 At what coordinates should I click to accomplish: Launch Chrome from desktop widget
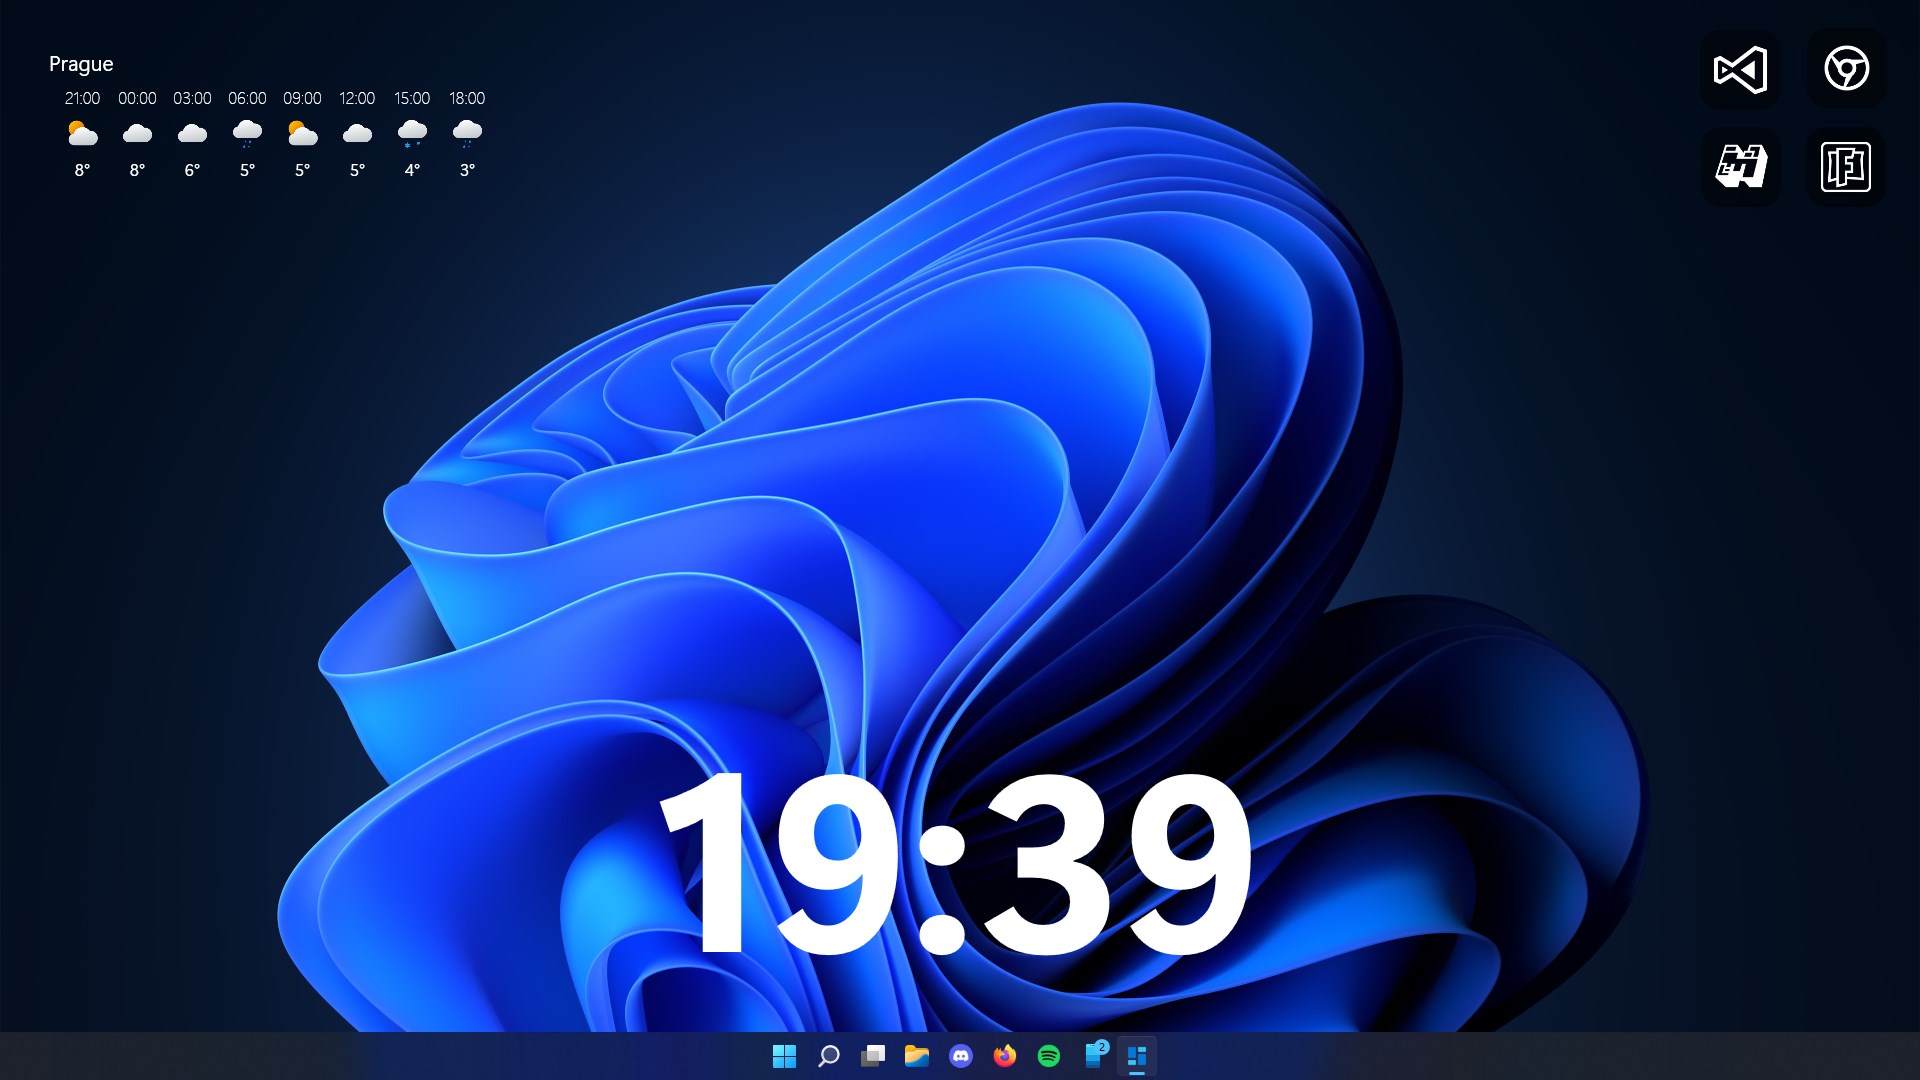[1846, 70]
